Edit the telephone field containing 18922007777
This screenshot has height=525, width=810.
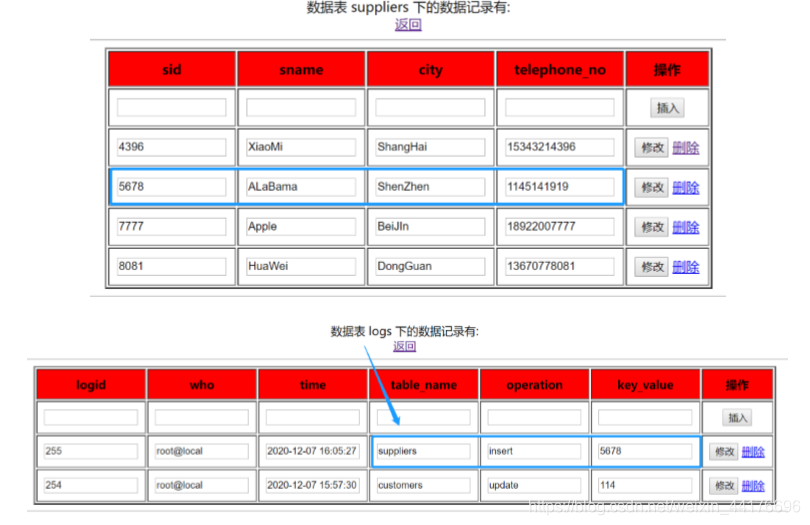[x=560, y=226]
